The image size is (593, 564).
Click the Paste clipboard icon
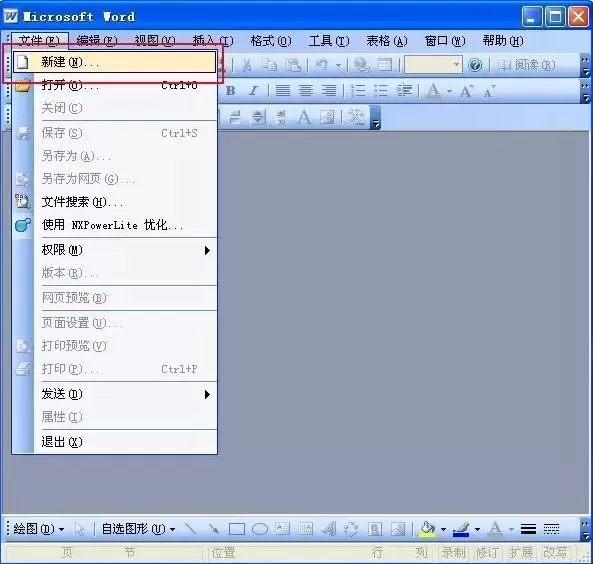(x=292, y=65)
